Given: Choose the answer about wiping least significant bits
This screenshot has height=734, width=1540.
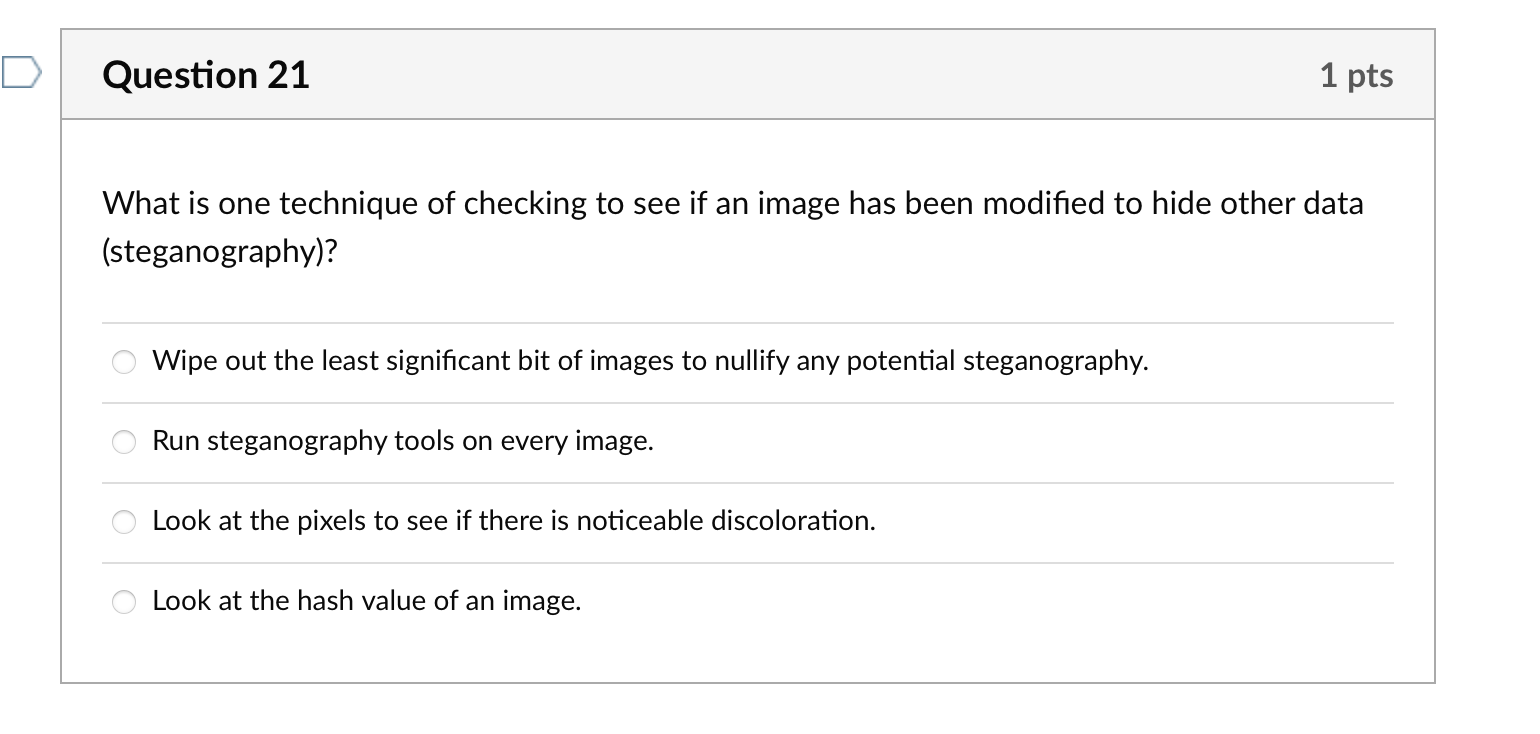Looking at the screenshot, I should (x=650, y=361).
